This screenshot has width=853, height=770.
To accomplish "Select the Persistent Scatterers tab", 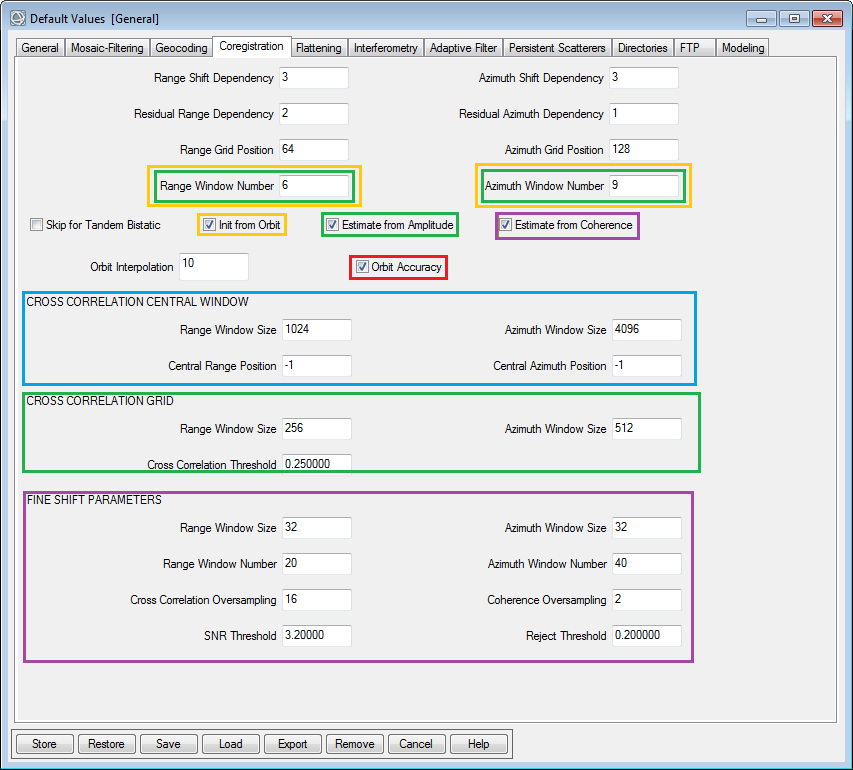I will point(557,48).
